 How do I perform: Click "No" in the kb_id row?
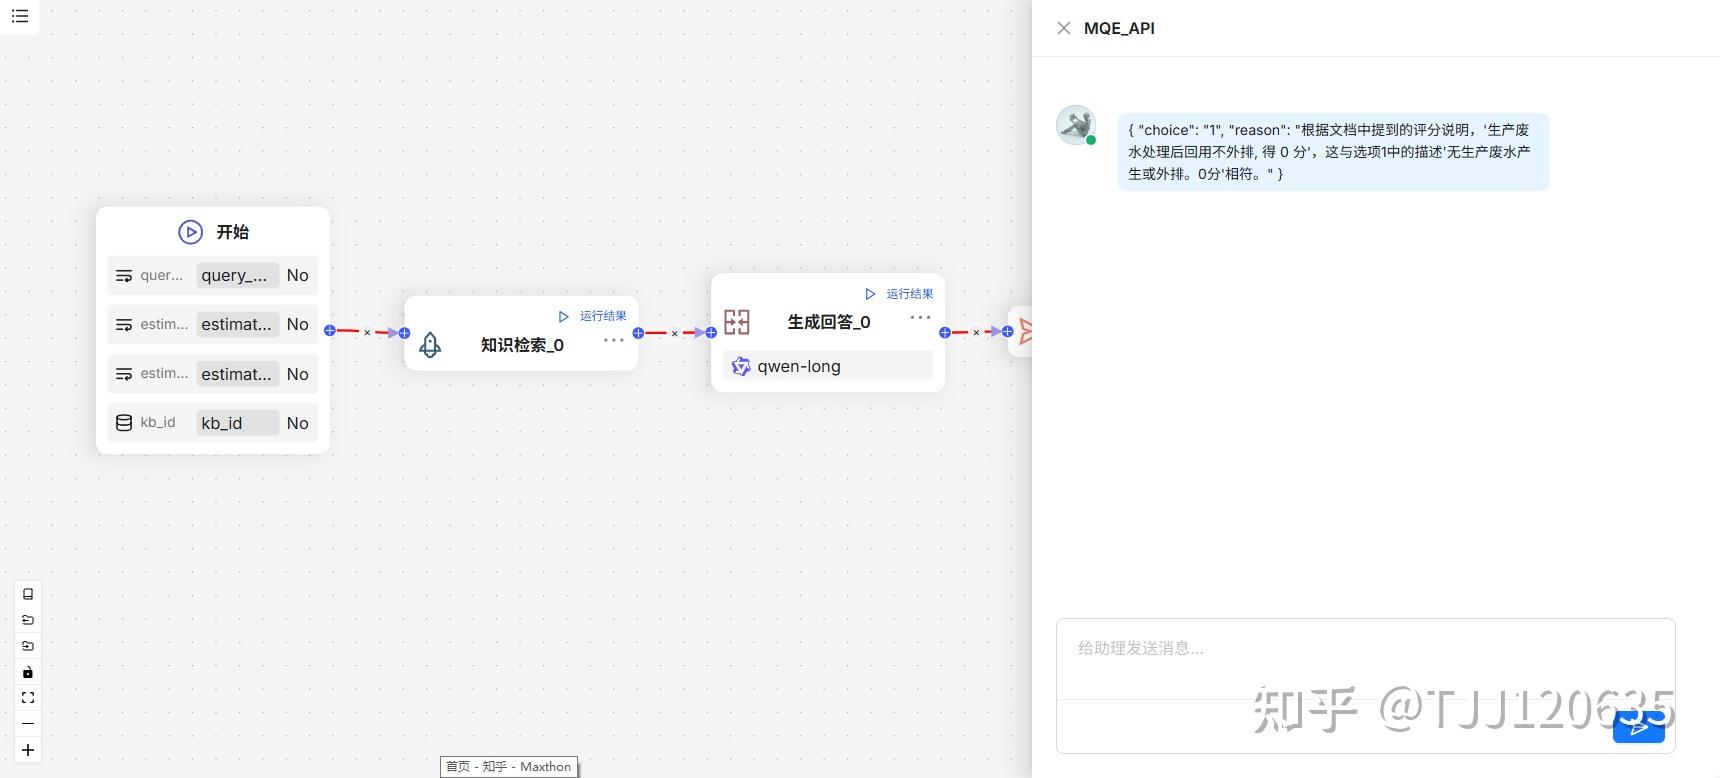298,423
